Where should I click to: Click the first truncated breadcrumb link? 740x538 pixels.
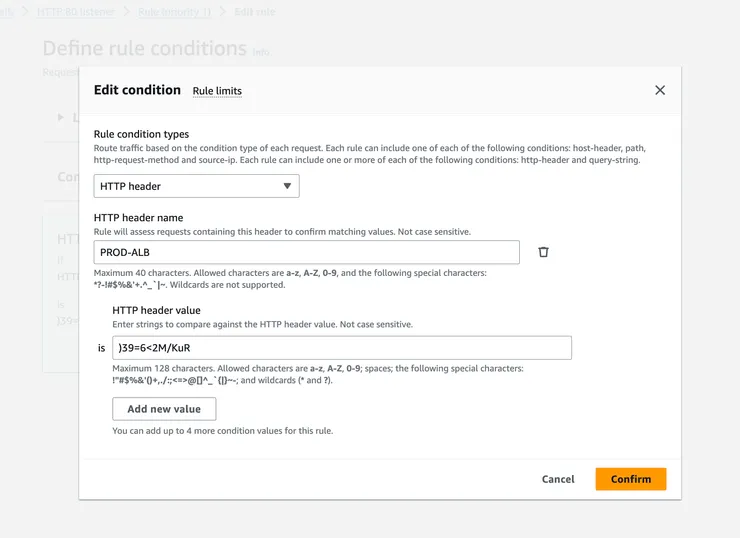7,12
